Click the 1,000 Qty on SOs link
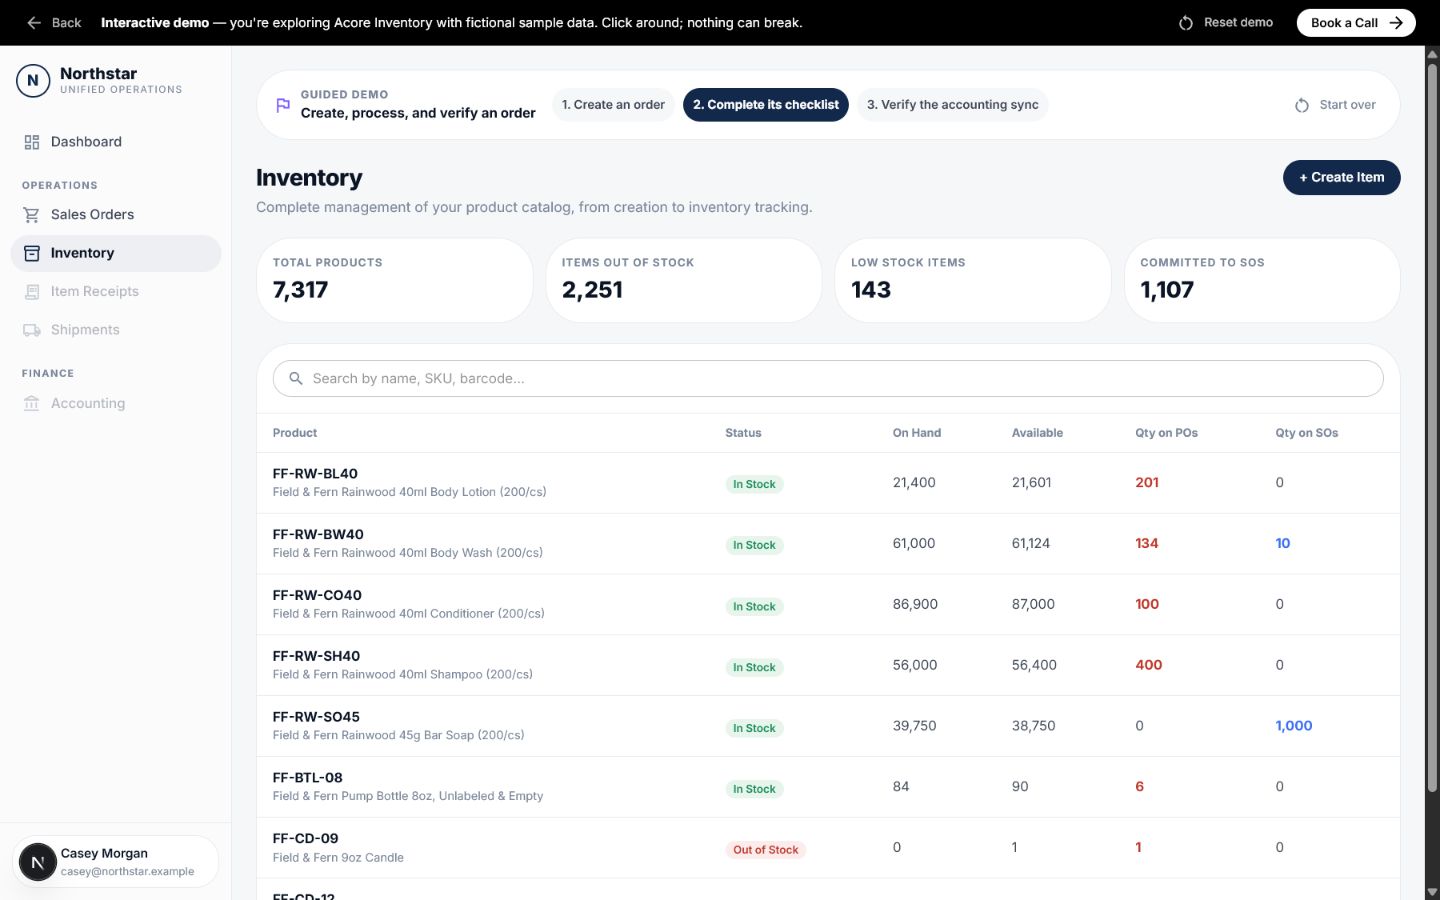1440x900 pixels. pyautogui.click(x=1294, y=726)
